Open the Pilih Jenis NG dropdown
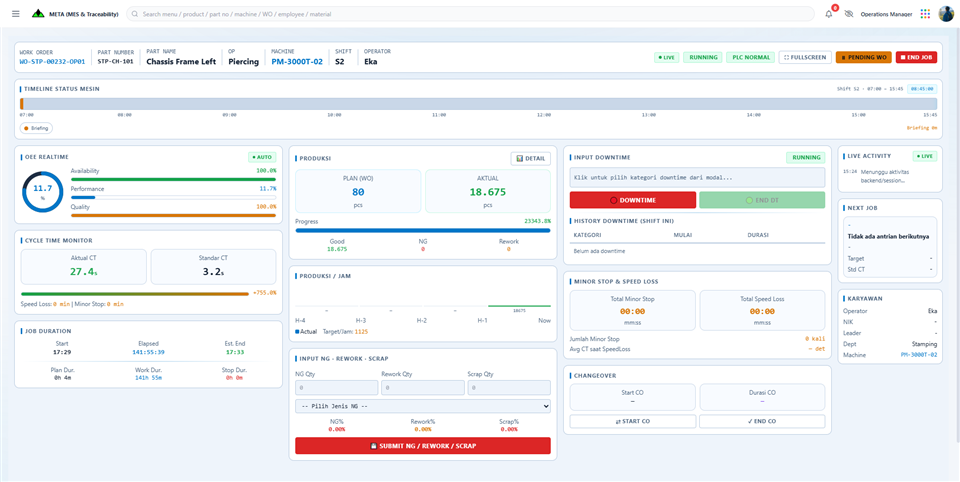The height and width of the screenshot is (482, 960). tap(423, 406)
